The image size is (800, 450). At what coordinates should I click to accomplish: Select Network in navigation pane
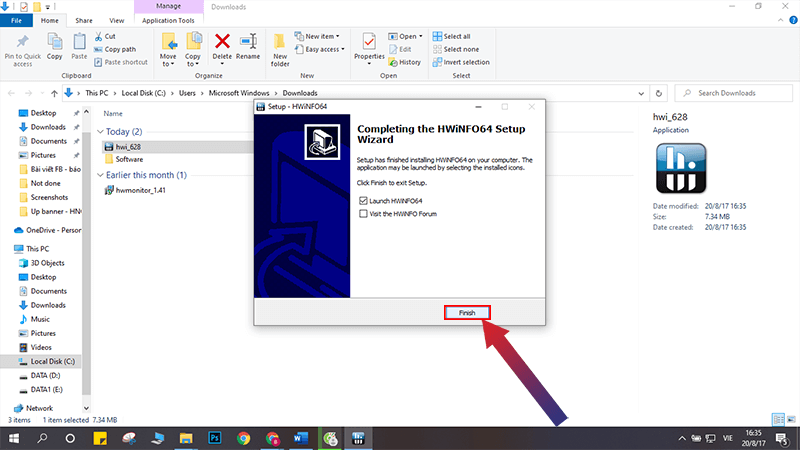click(x=34, y=408)
